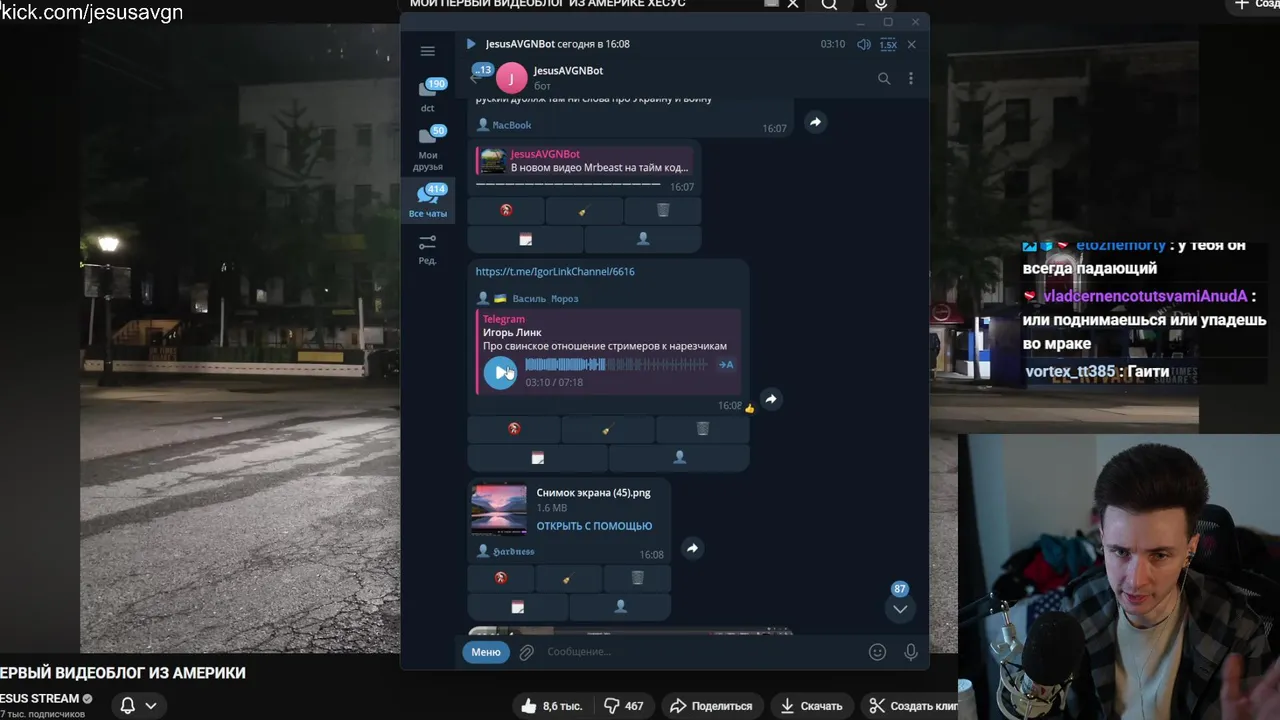Click ban button under Mrbeast message
1280x720 pixels.
506,210
